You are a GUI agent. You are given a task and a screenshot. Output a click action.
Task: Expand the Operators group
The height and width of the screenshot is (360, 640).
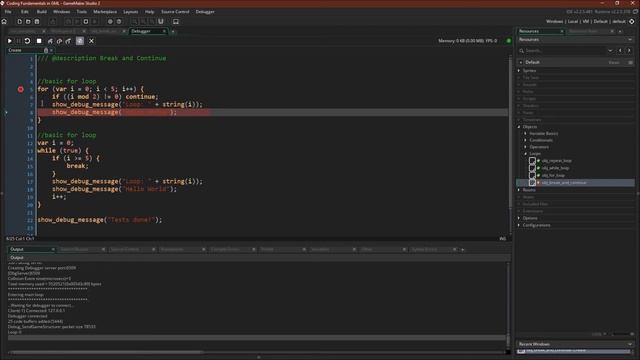pos(526,147)
